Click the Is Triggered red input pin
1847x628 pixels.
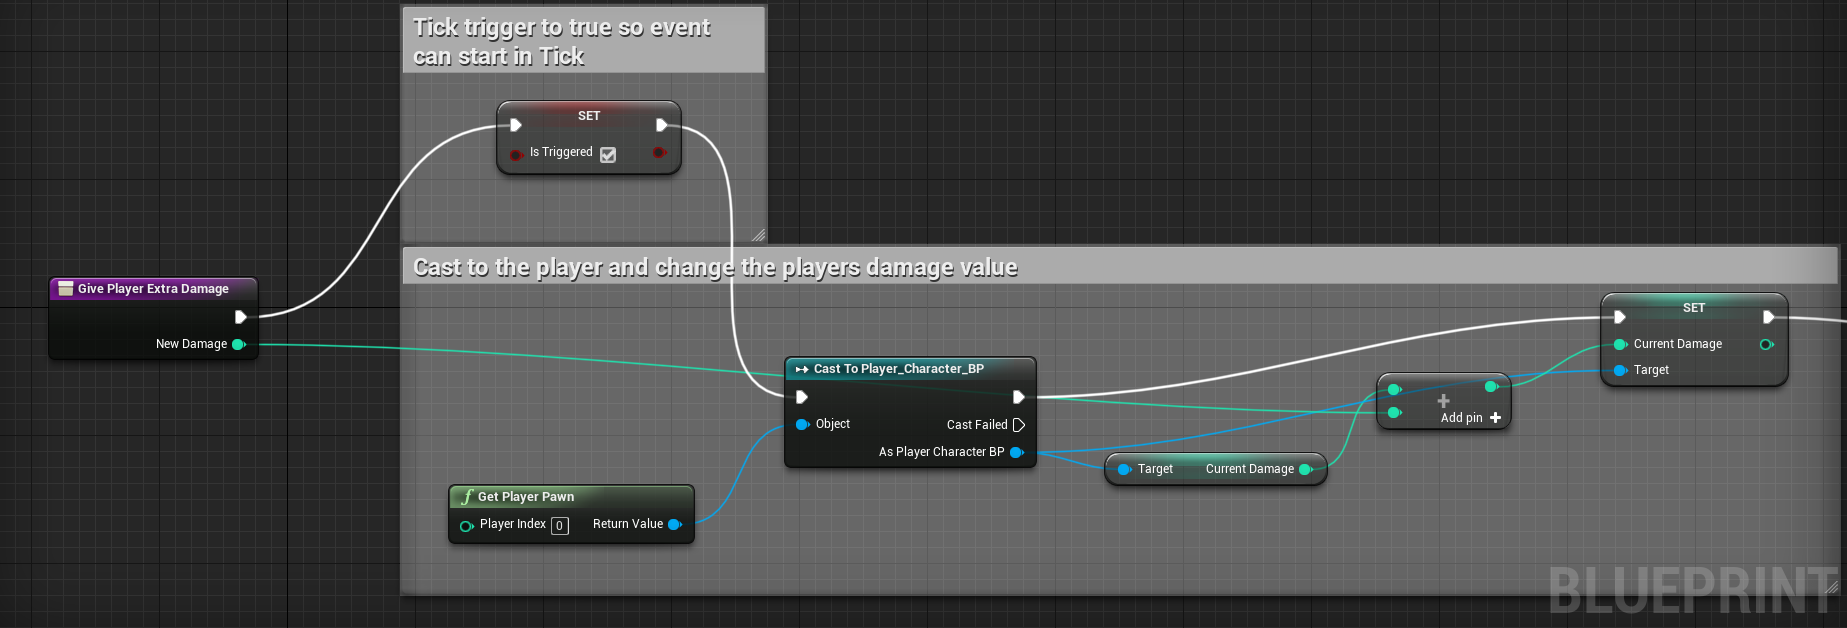click(516, 154)
